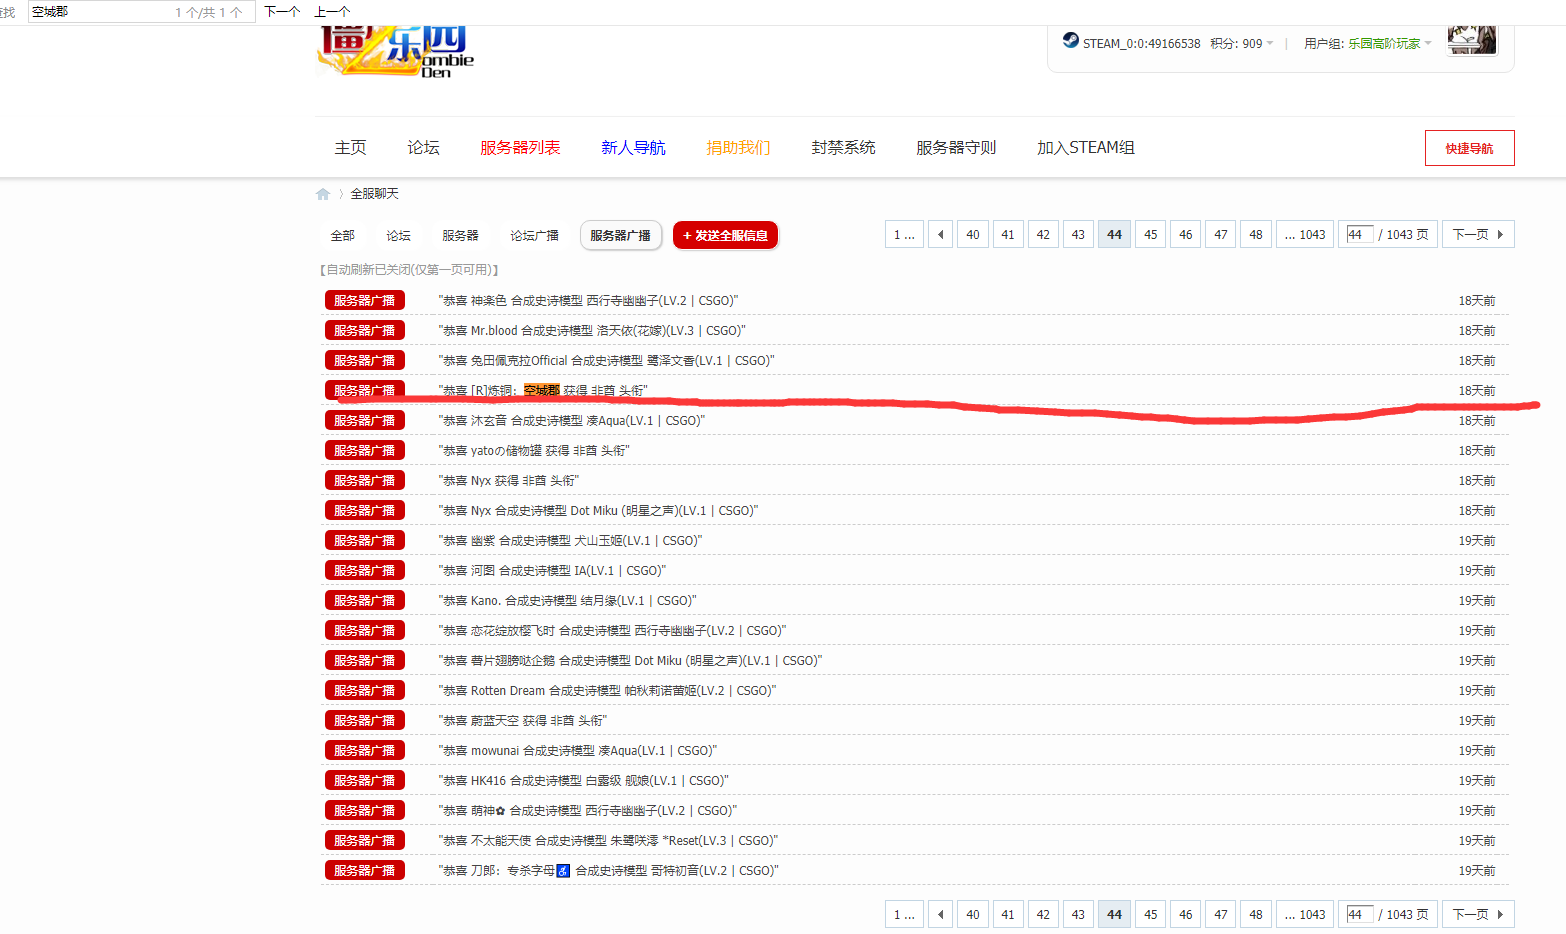
Task: Enable the 服务器广播 filter
Action: point(620,235)
